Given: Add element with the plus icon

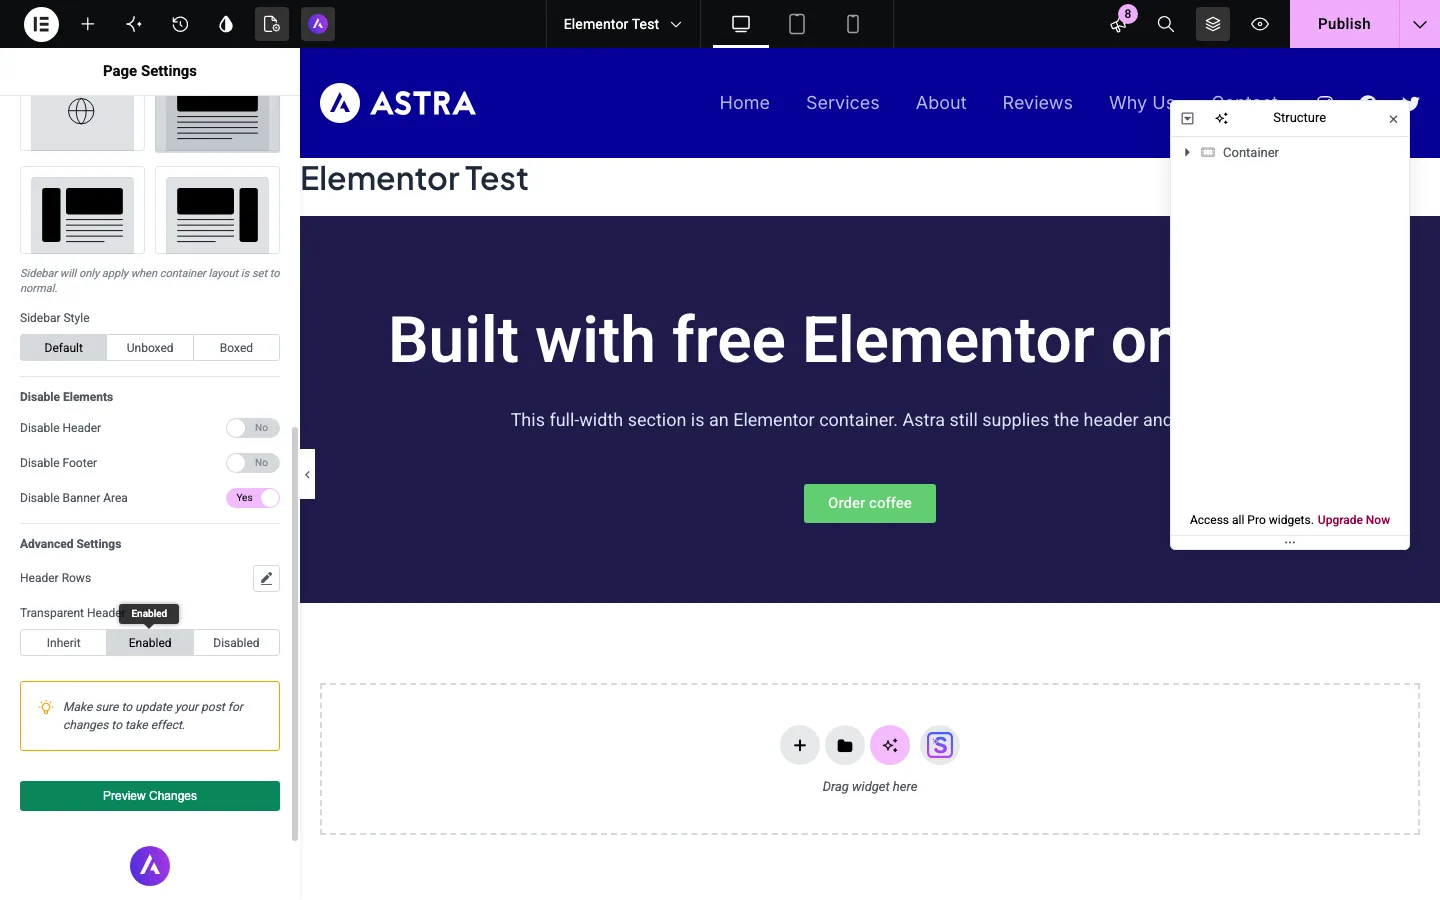Looking at the screenshot, I should coord(88,24).
